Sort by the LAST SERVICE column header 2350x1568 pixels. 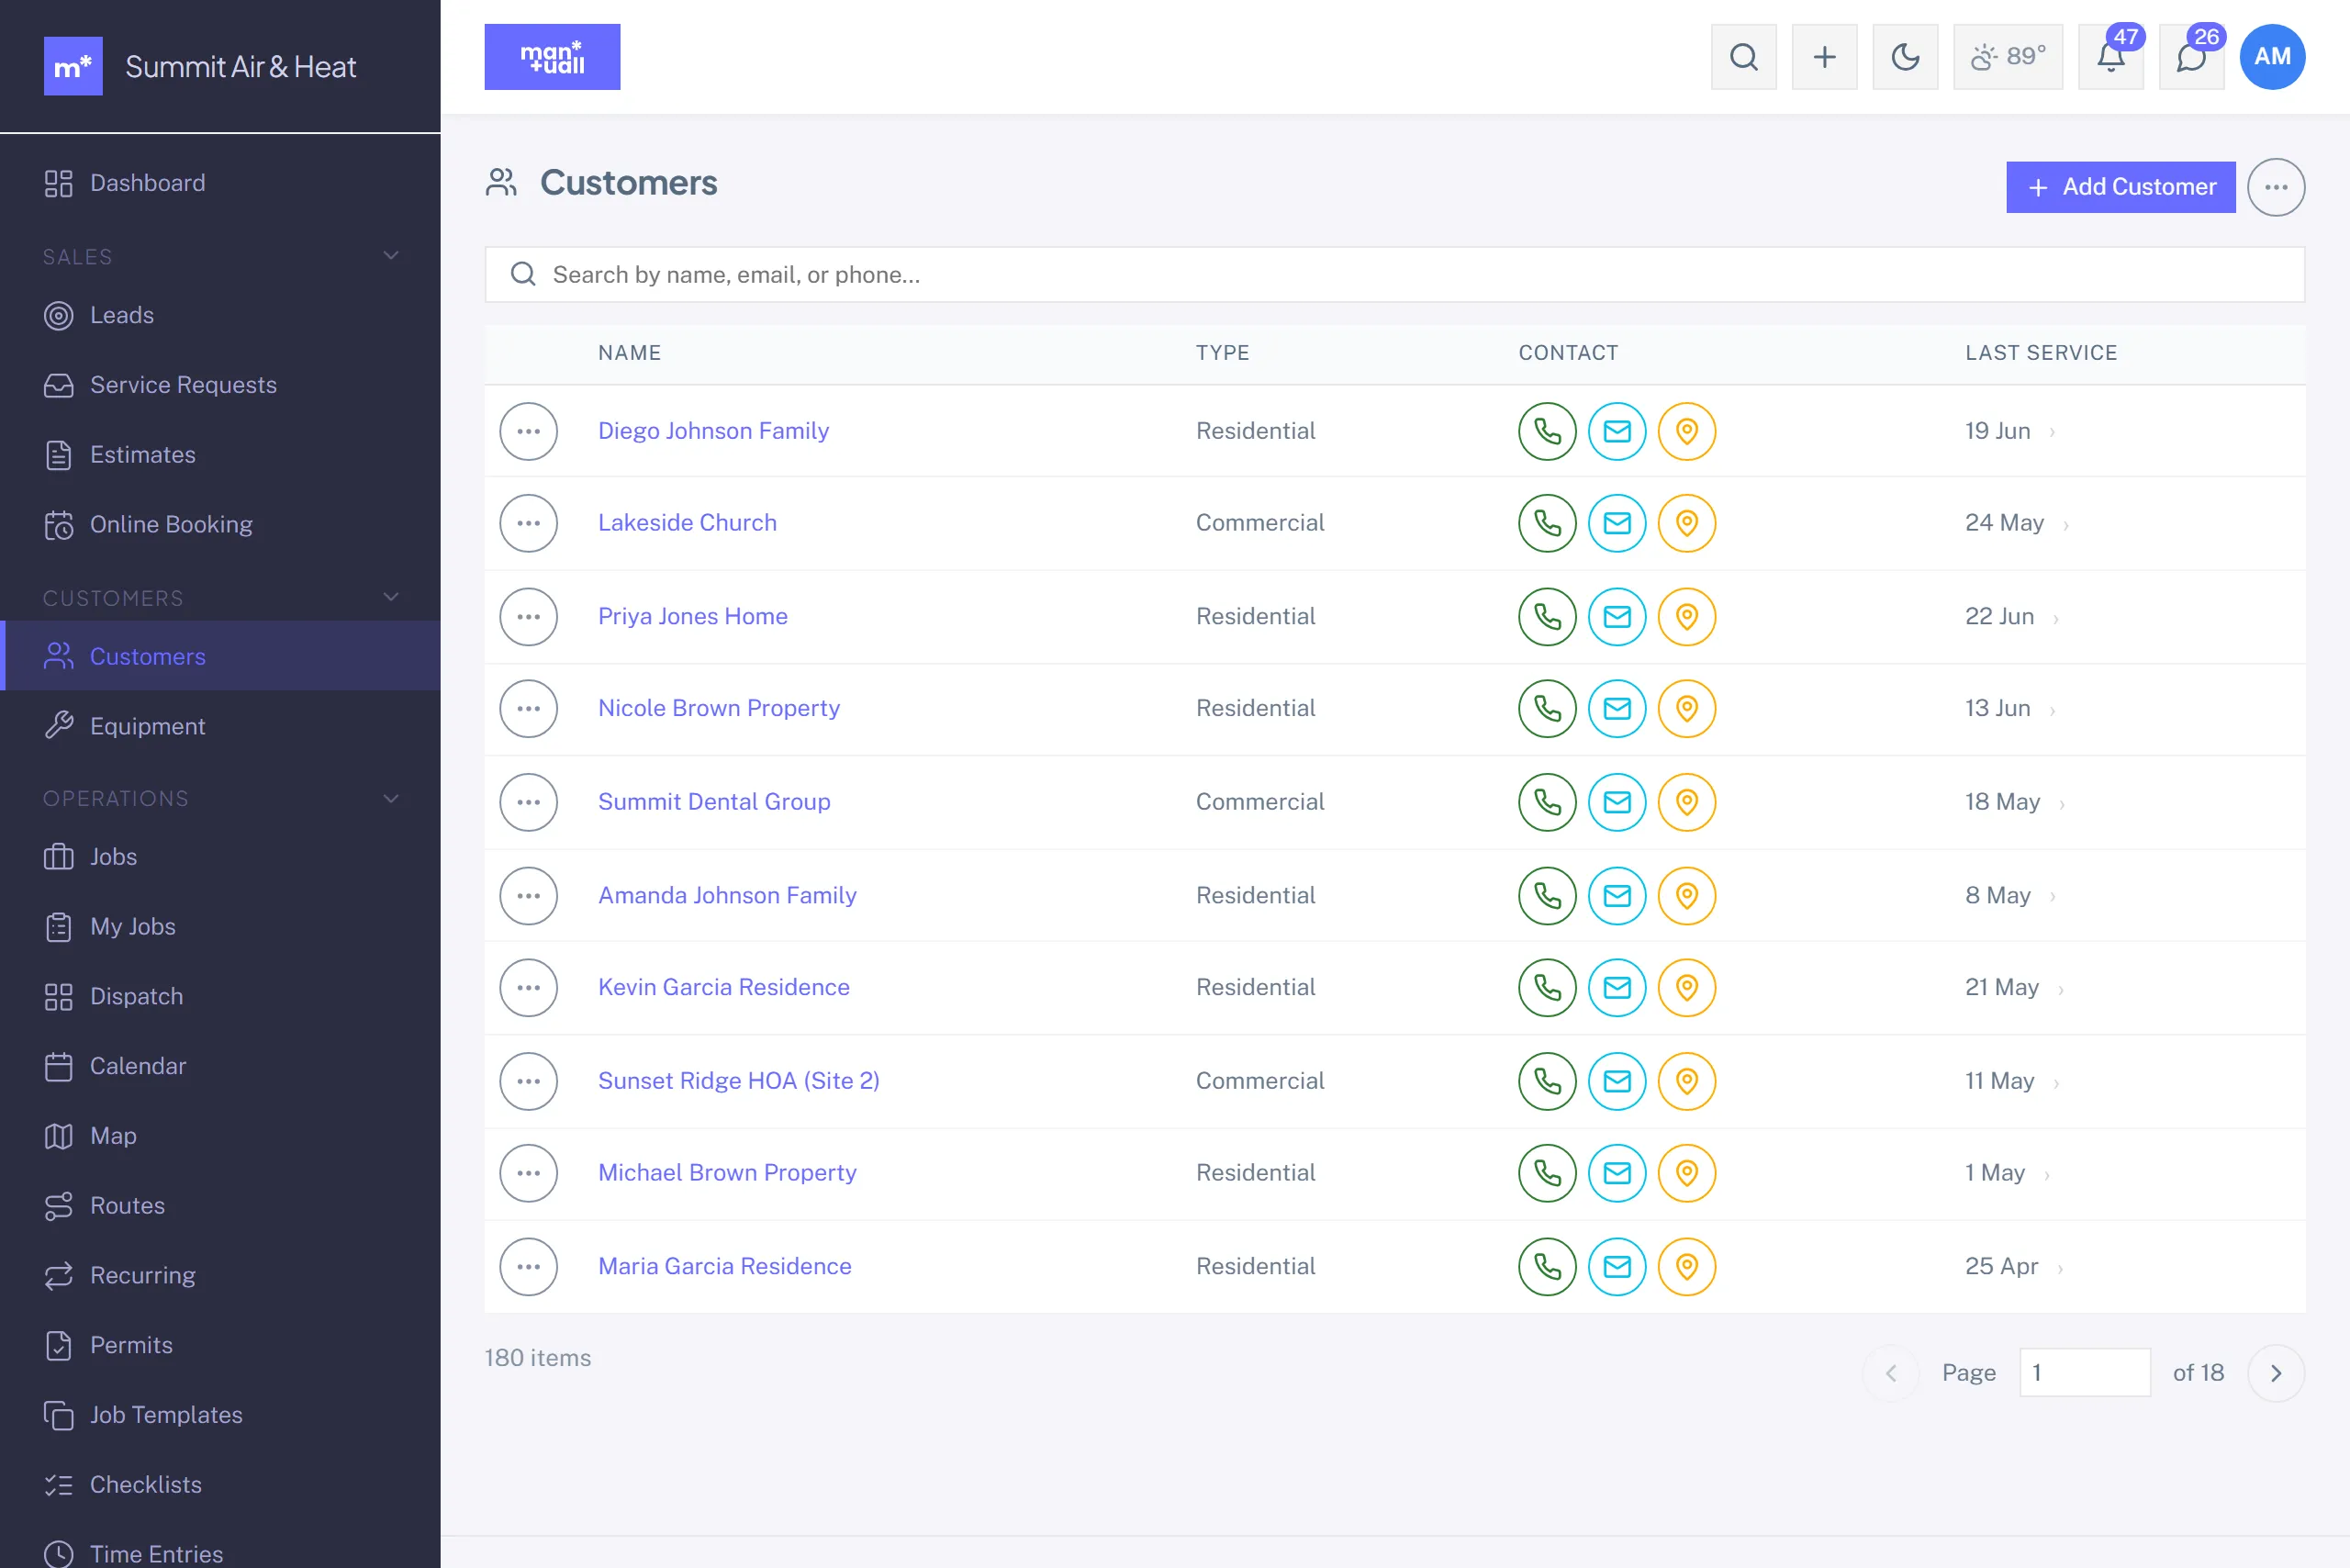coord(2041,353)
